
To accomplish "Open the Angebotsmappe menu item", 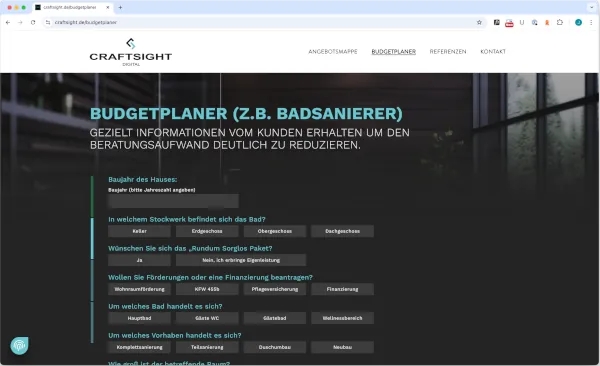I will [x=333, y=51].
